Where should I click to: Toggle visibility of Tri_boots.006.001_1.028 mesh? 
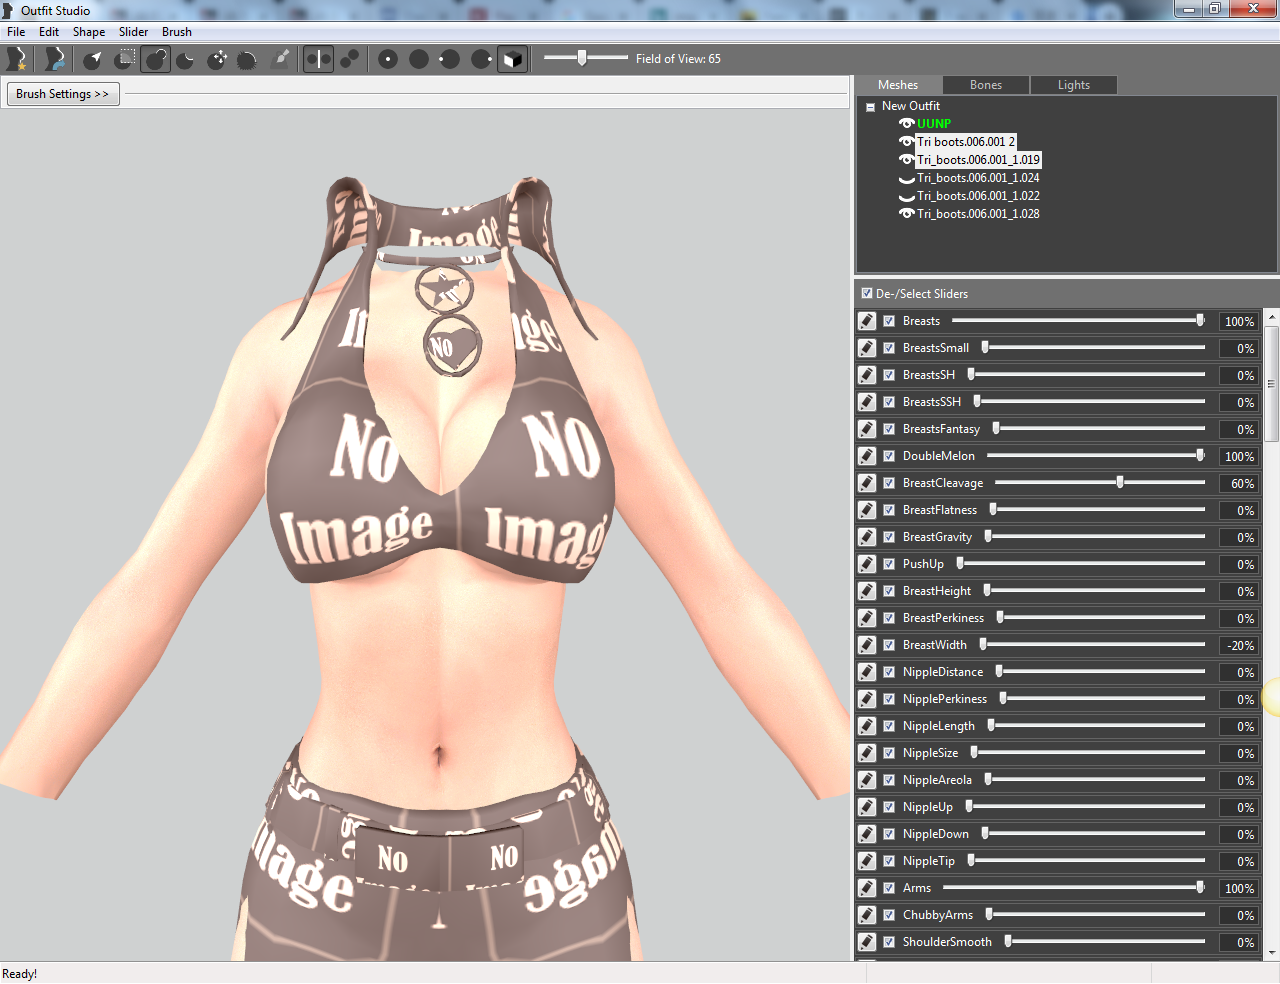coord(907,214)
